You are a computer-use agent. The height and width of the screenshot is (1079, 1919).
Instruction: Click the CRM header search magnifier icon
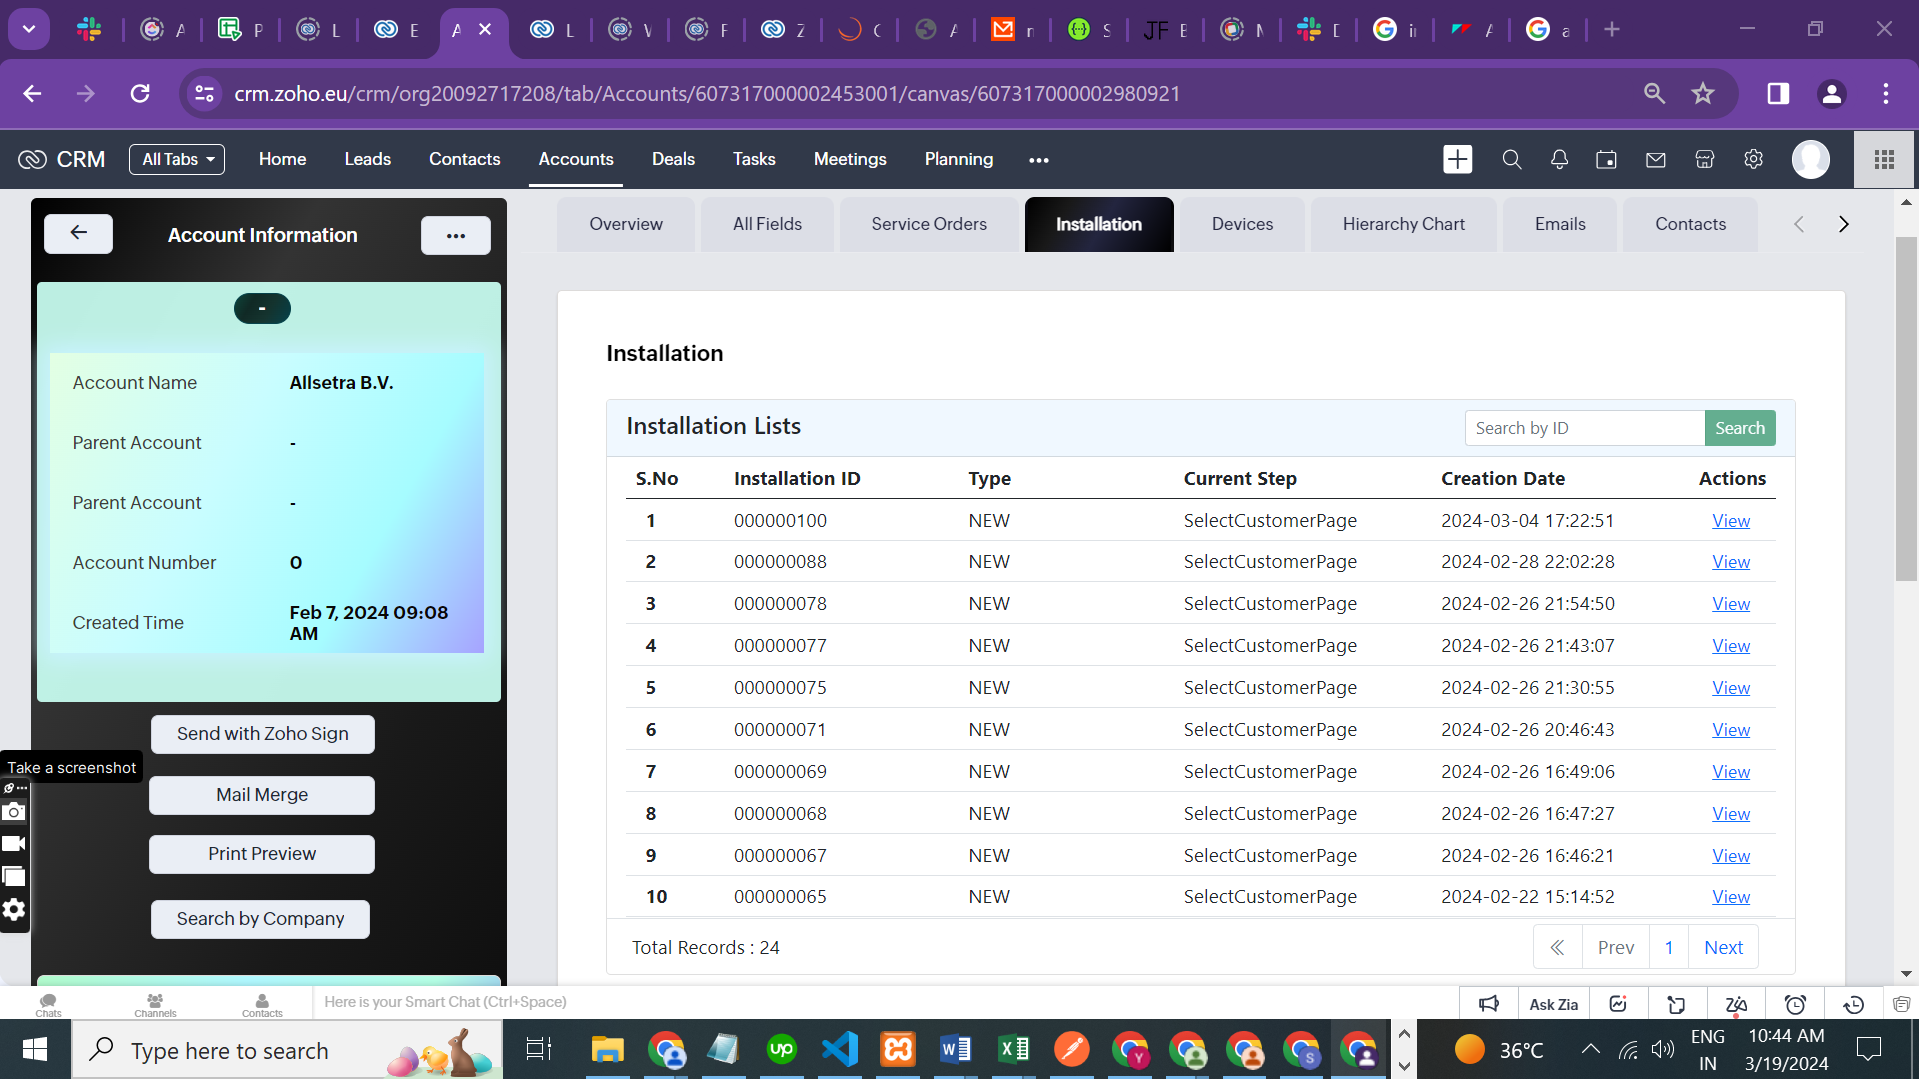click(1511, 160)
